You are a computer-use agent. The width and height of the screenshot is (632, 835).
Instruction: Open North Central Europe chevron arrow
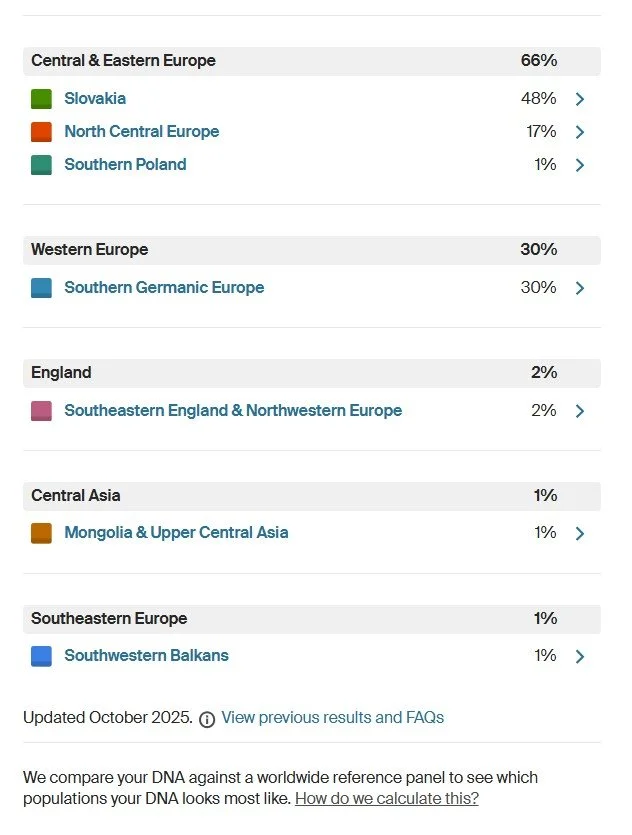pyautogui.click(x=580, y=132)
